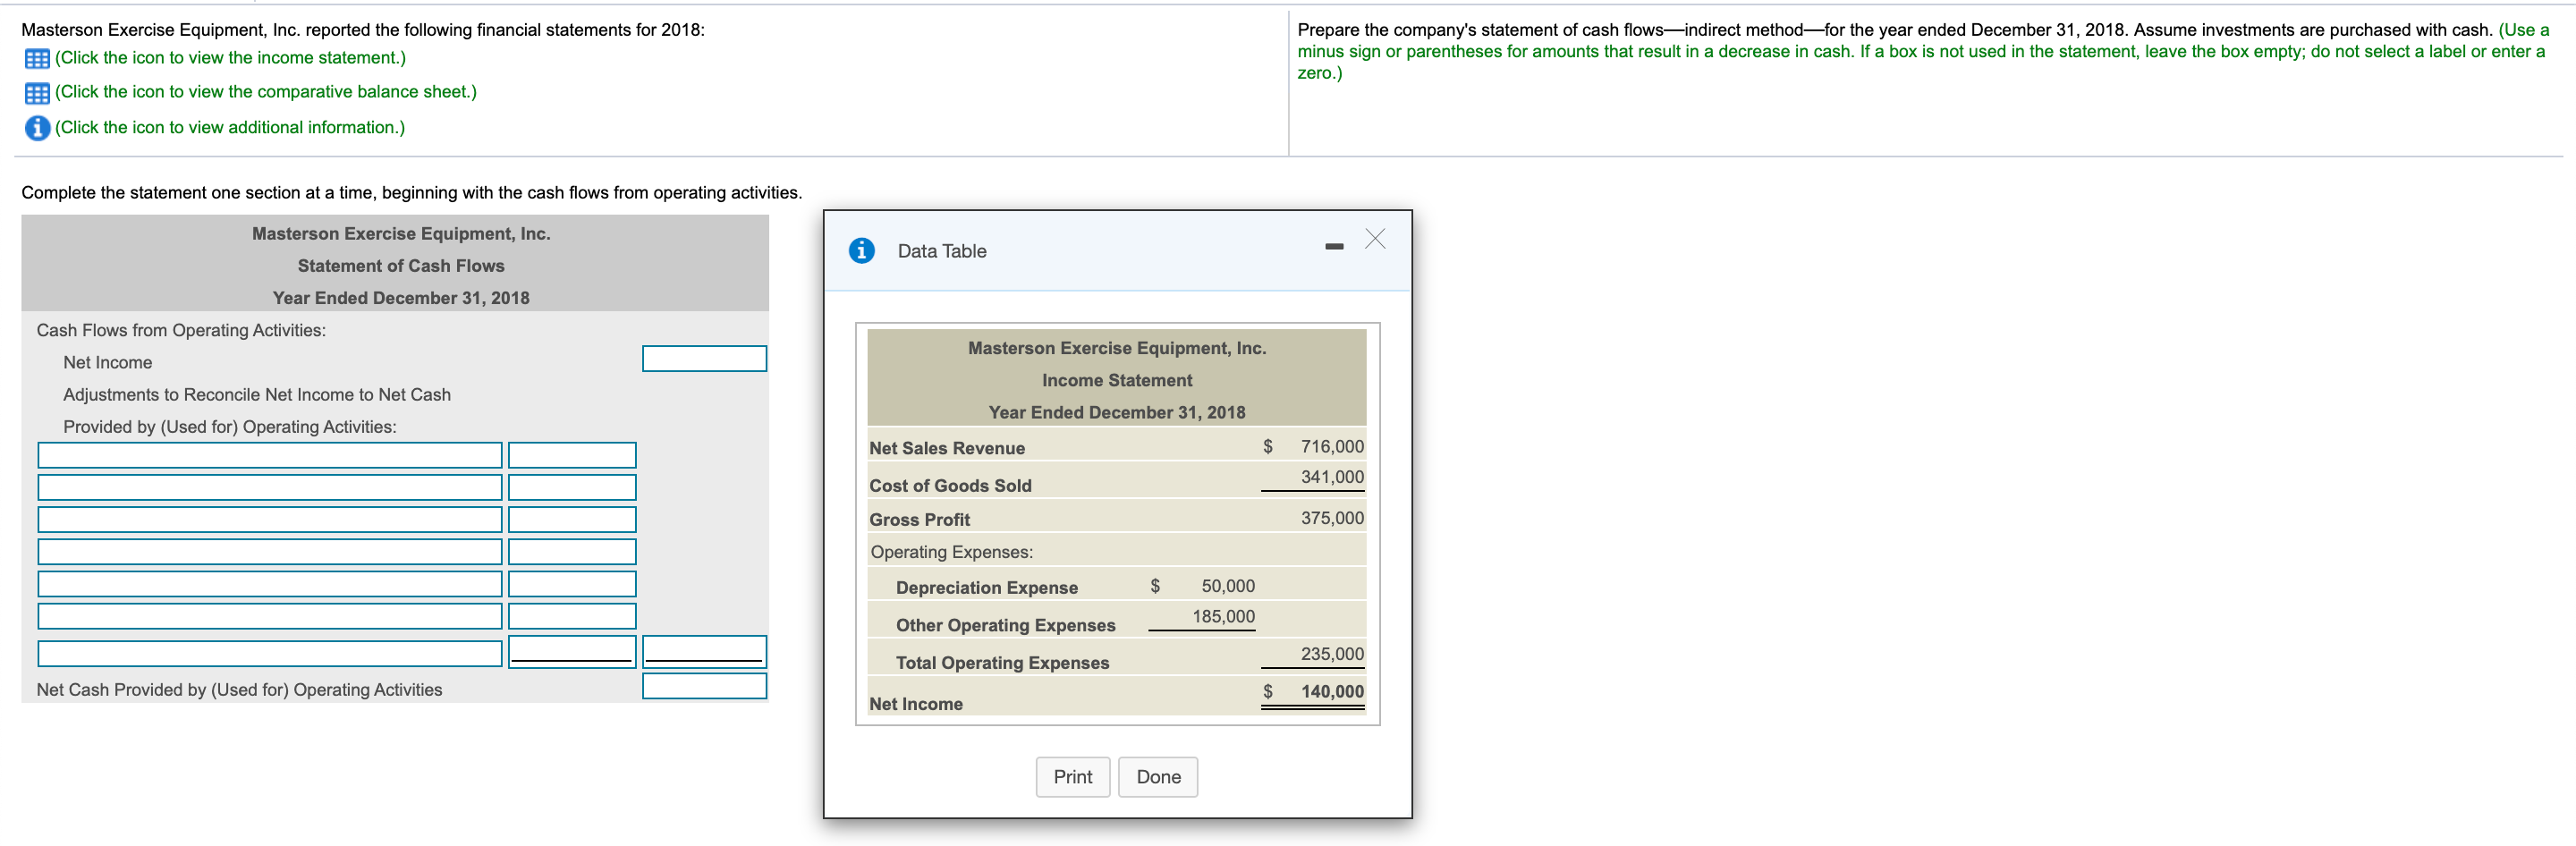Image resolution: width=2576 pixels, height=846 pixels.
Task: Click the Net Income value 140,000
Action: (1332, 691)
